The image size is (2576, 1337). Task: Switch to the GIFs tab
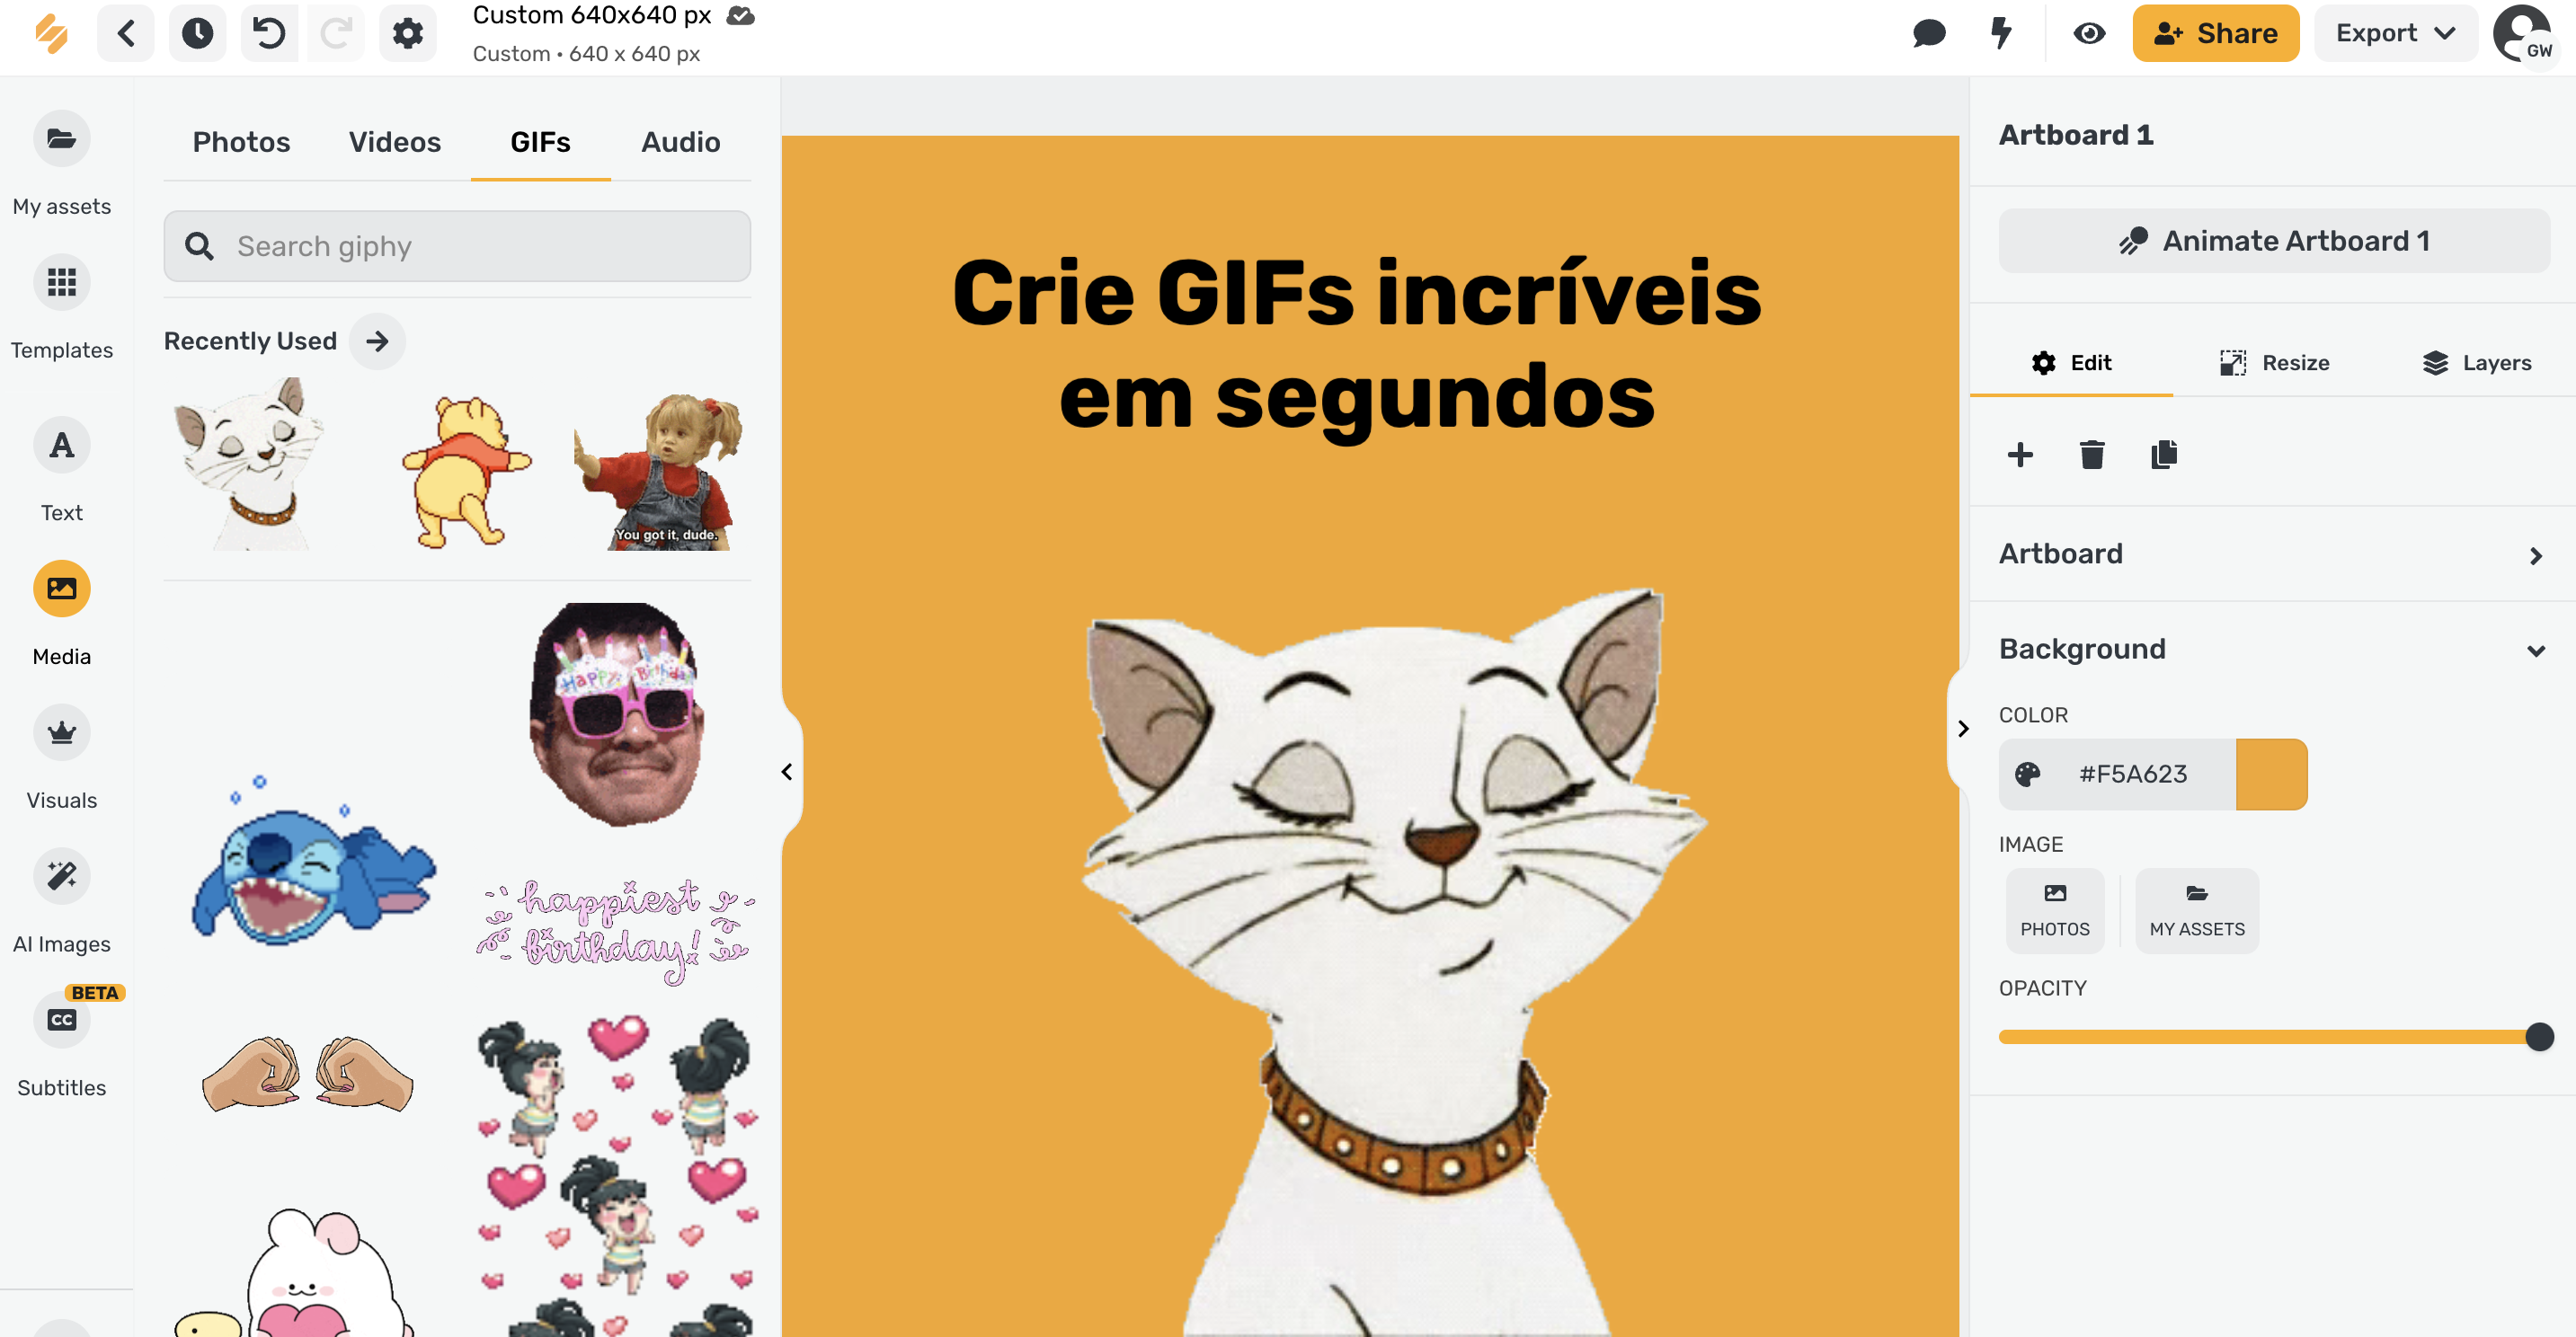pyautogui.click(x=538, y=141)
